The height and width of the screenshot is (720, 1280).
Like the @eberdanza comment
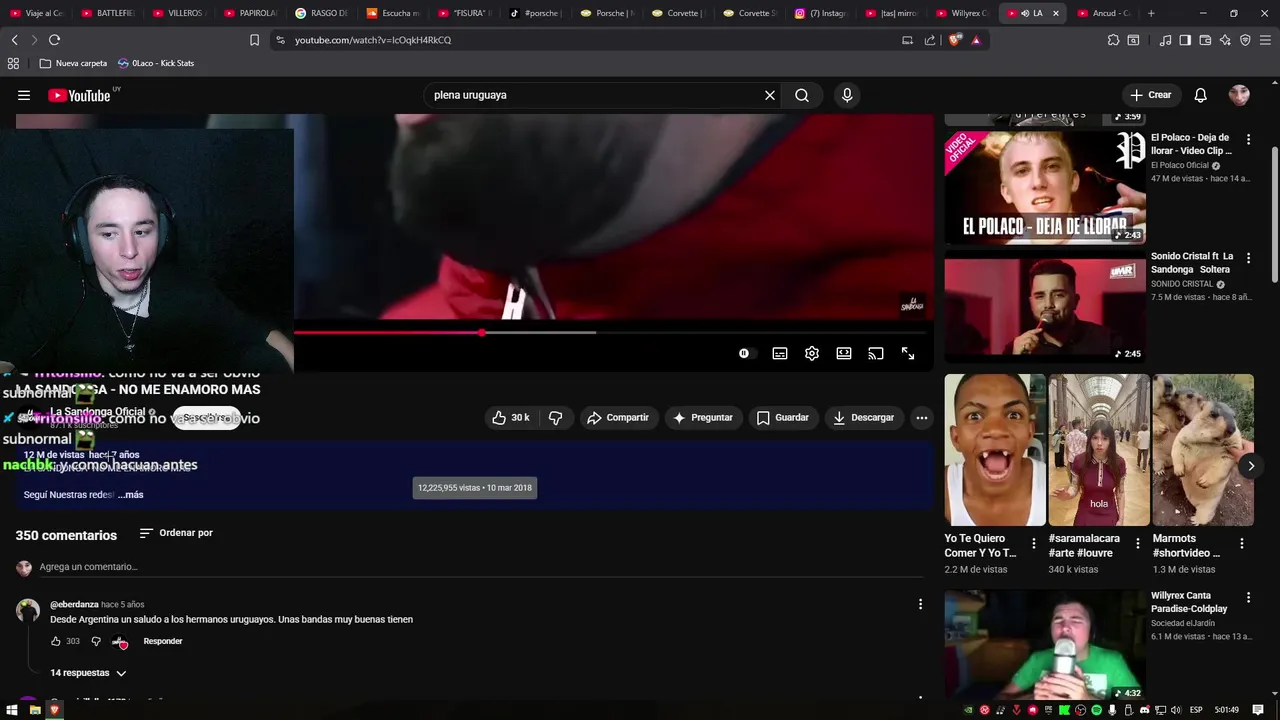56,641
